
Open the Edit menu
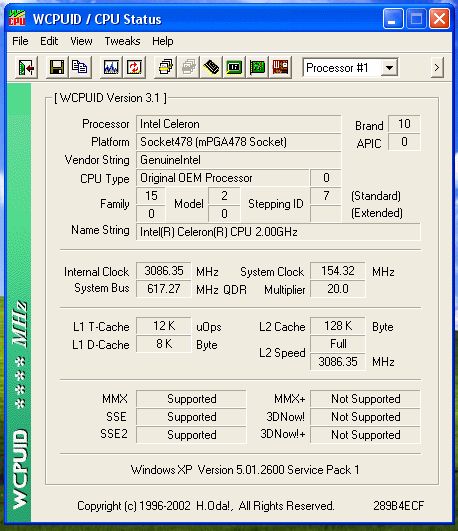pyautogui.click(x=49, y=41)
